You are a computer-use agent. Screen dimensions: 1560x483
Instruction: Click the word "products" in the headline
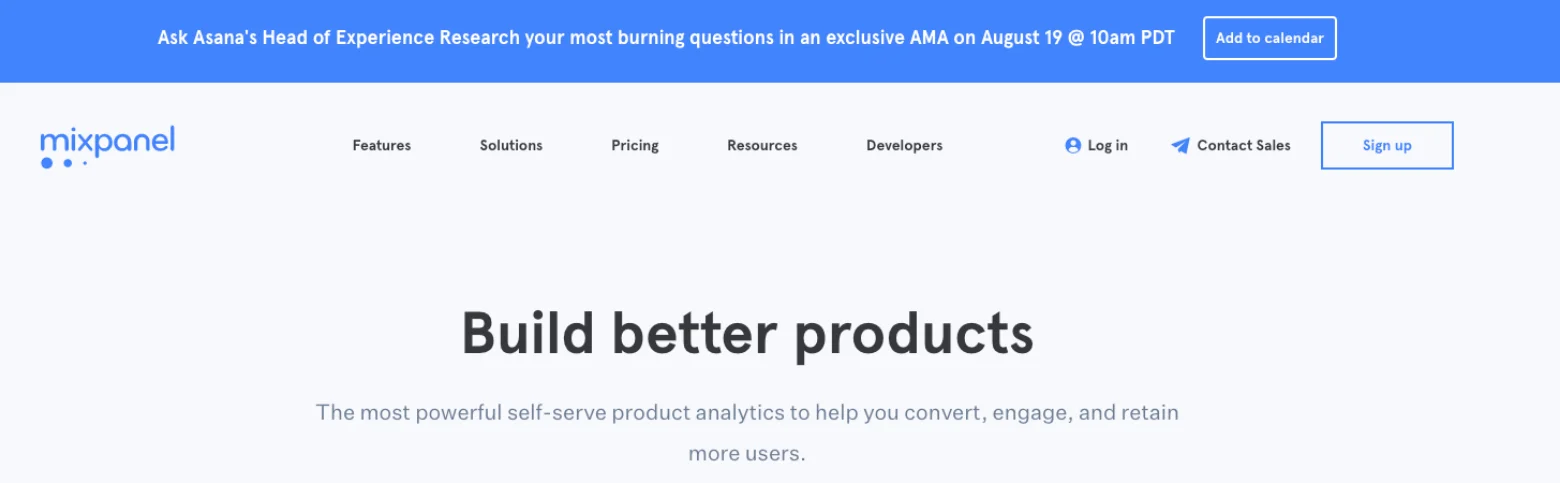click(914, 333)
